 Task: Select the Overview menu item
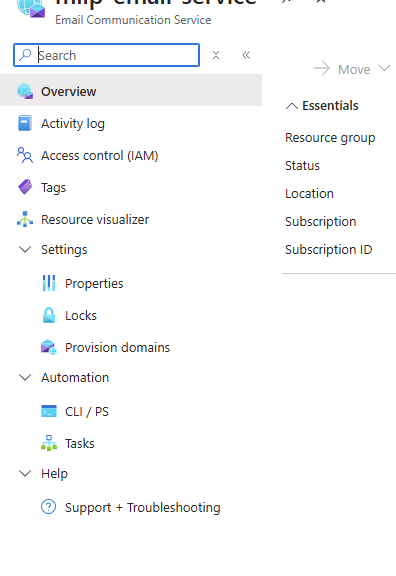(131, 91)
